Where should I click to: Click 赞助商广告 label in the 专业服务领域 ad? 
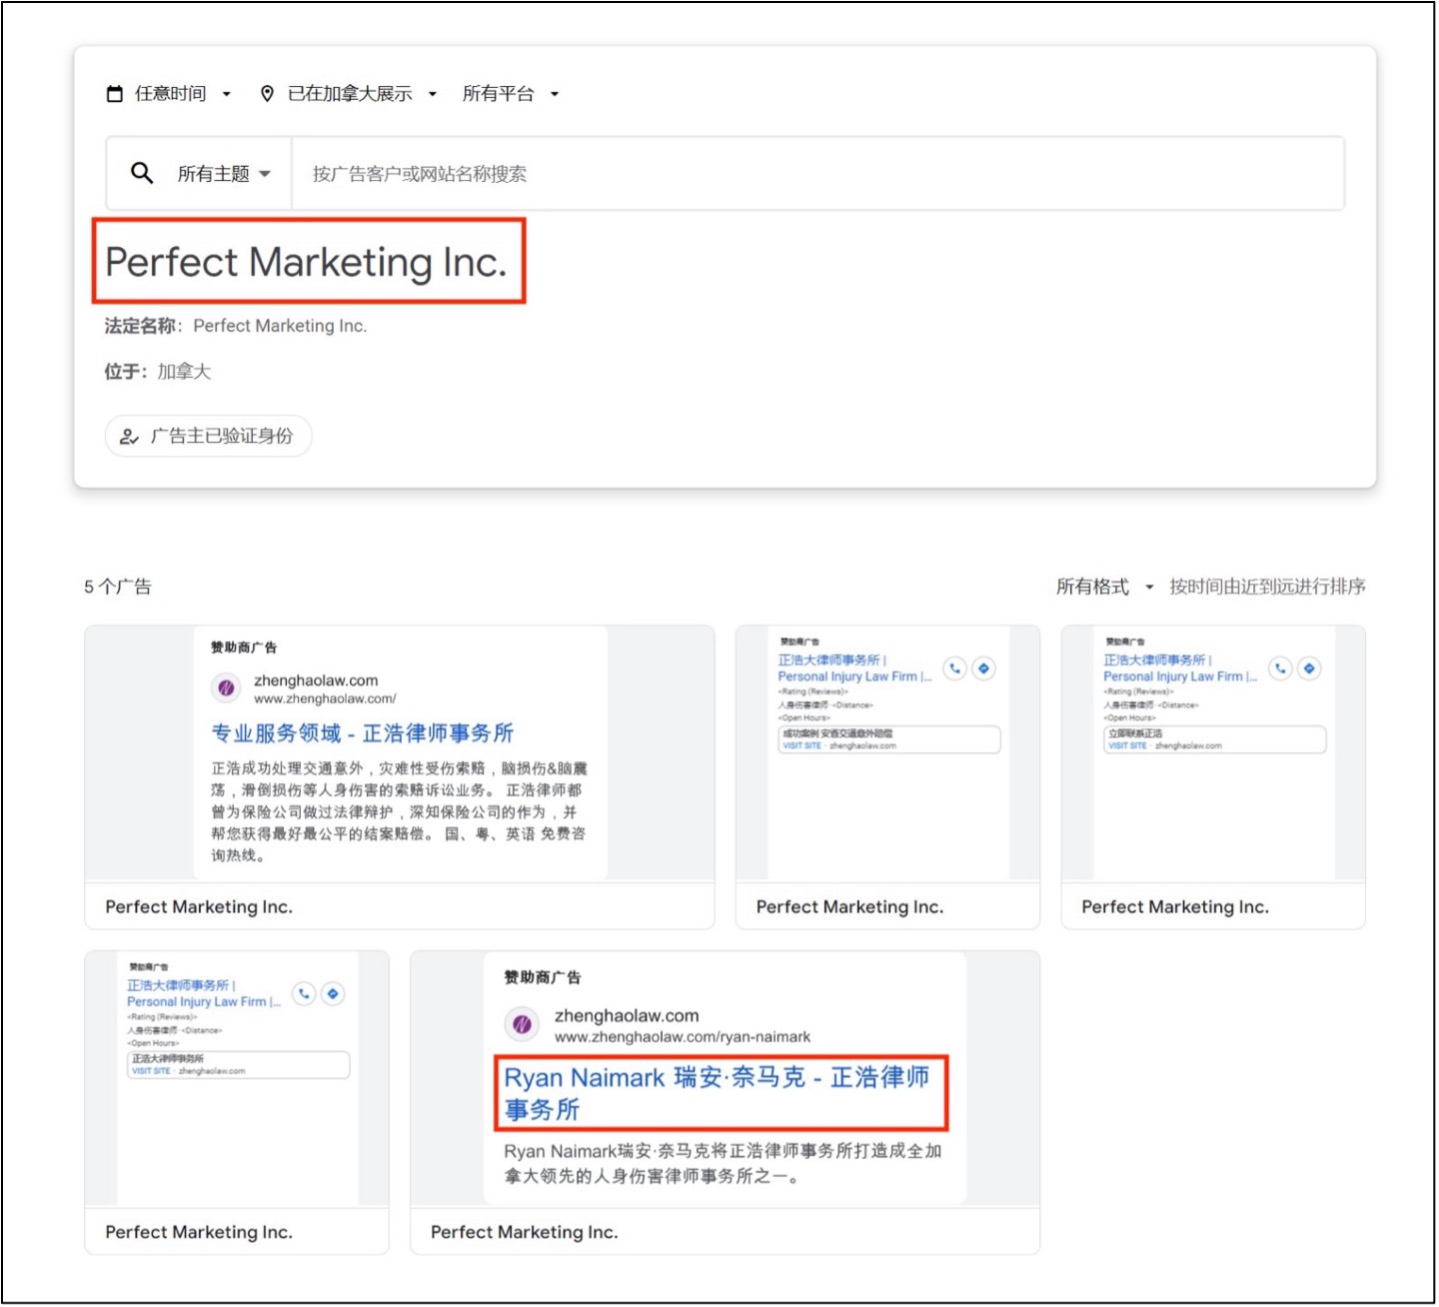[244, 647]
